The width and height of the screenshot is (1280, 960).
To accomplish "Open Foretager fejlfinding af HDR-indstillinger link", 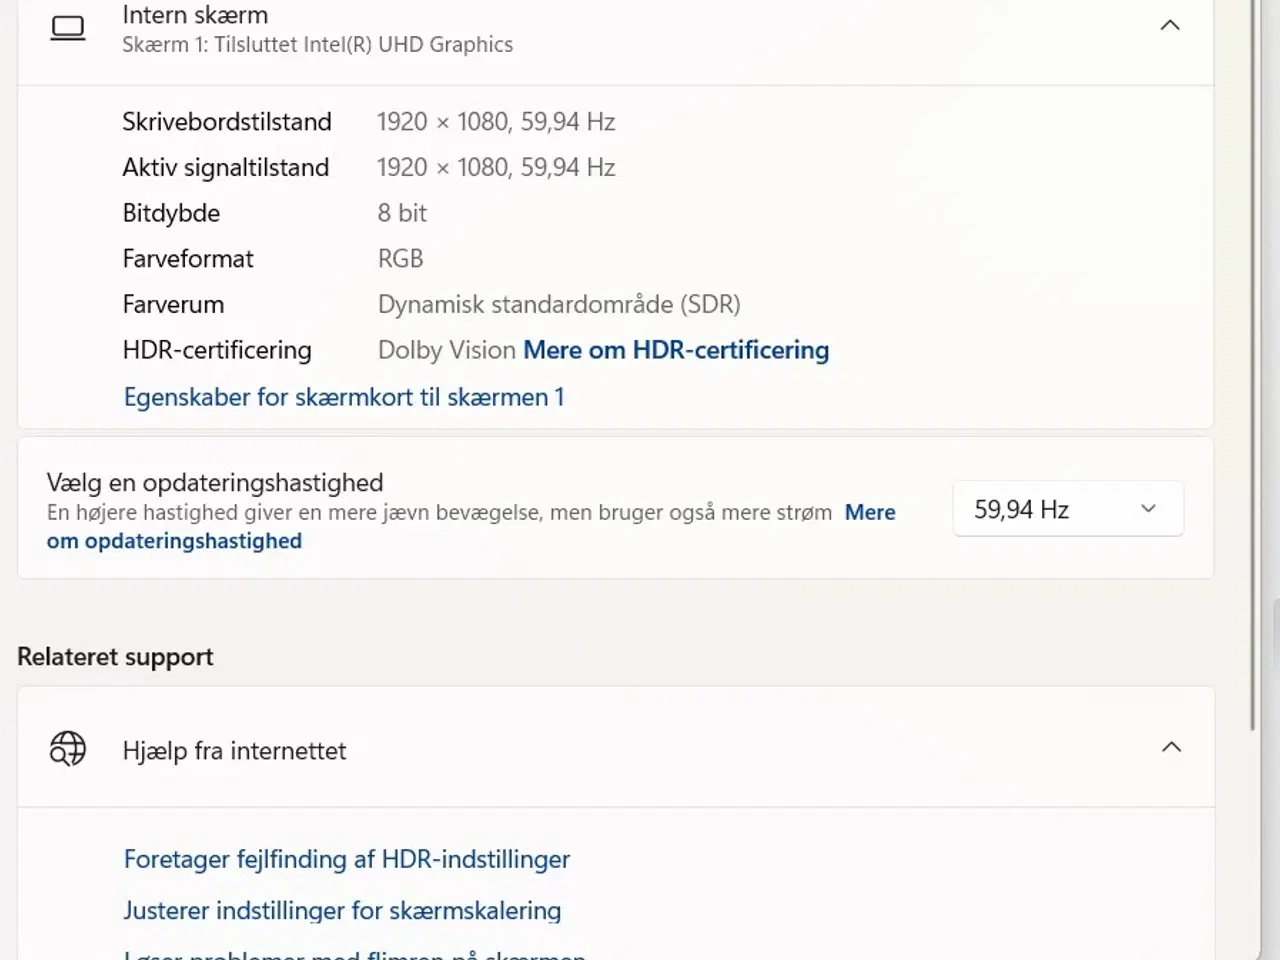I will point(346,859).
